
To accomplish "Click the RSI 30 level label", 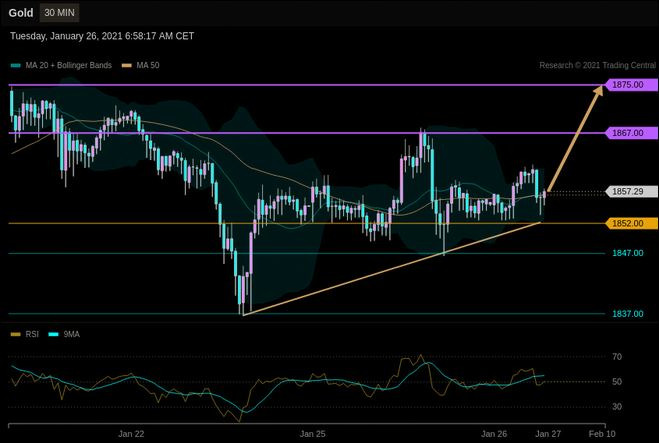I will pyautogui.click(x=617, y=406).
